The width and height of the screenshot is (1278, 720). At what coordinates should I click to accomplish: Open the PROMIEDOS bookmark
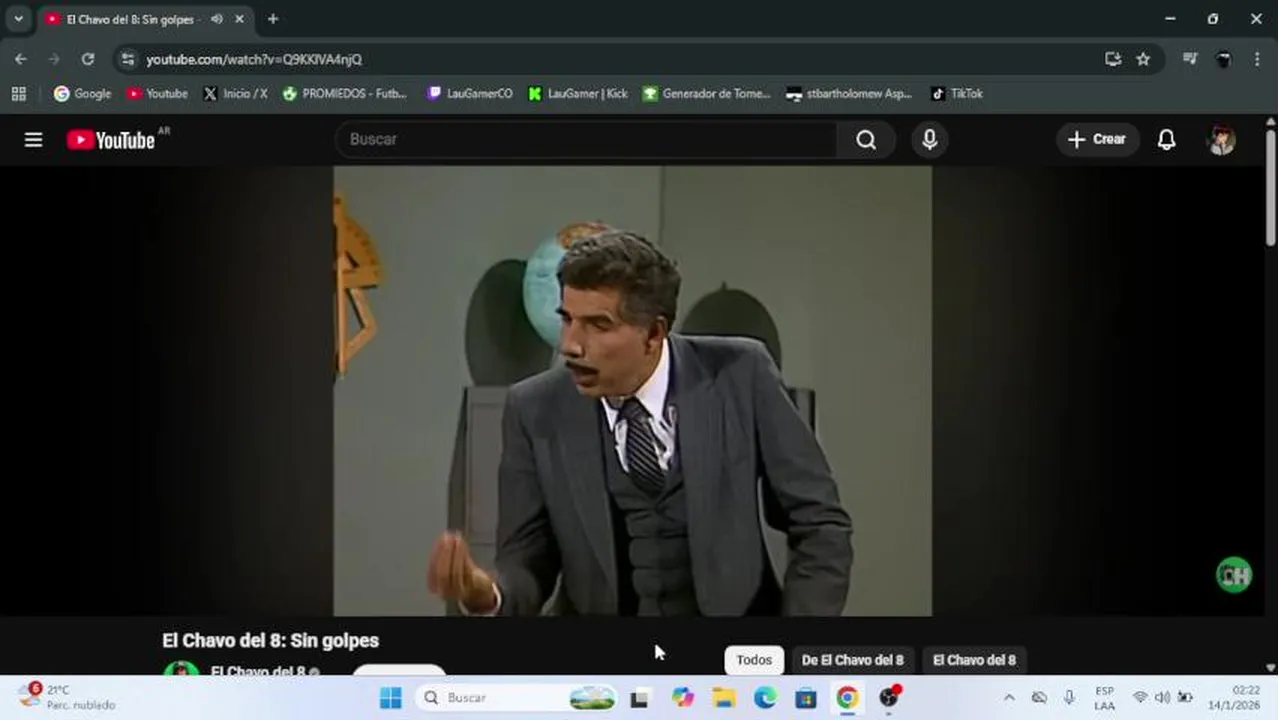[345, 93]
